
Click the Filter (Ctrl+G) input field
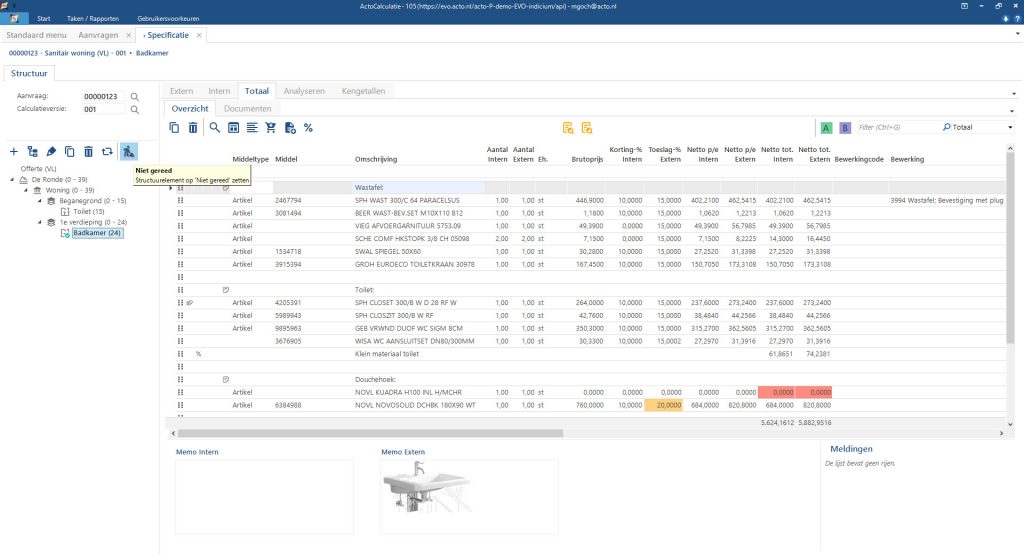point(897,128)
